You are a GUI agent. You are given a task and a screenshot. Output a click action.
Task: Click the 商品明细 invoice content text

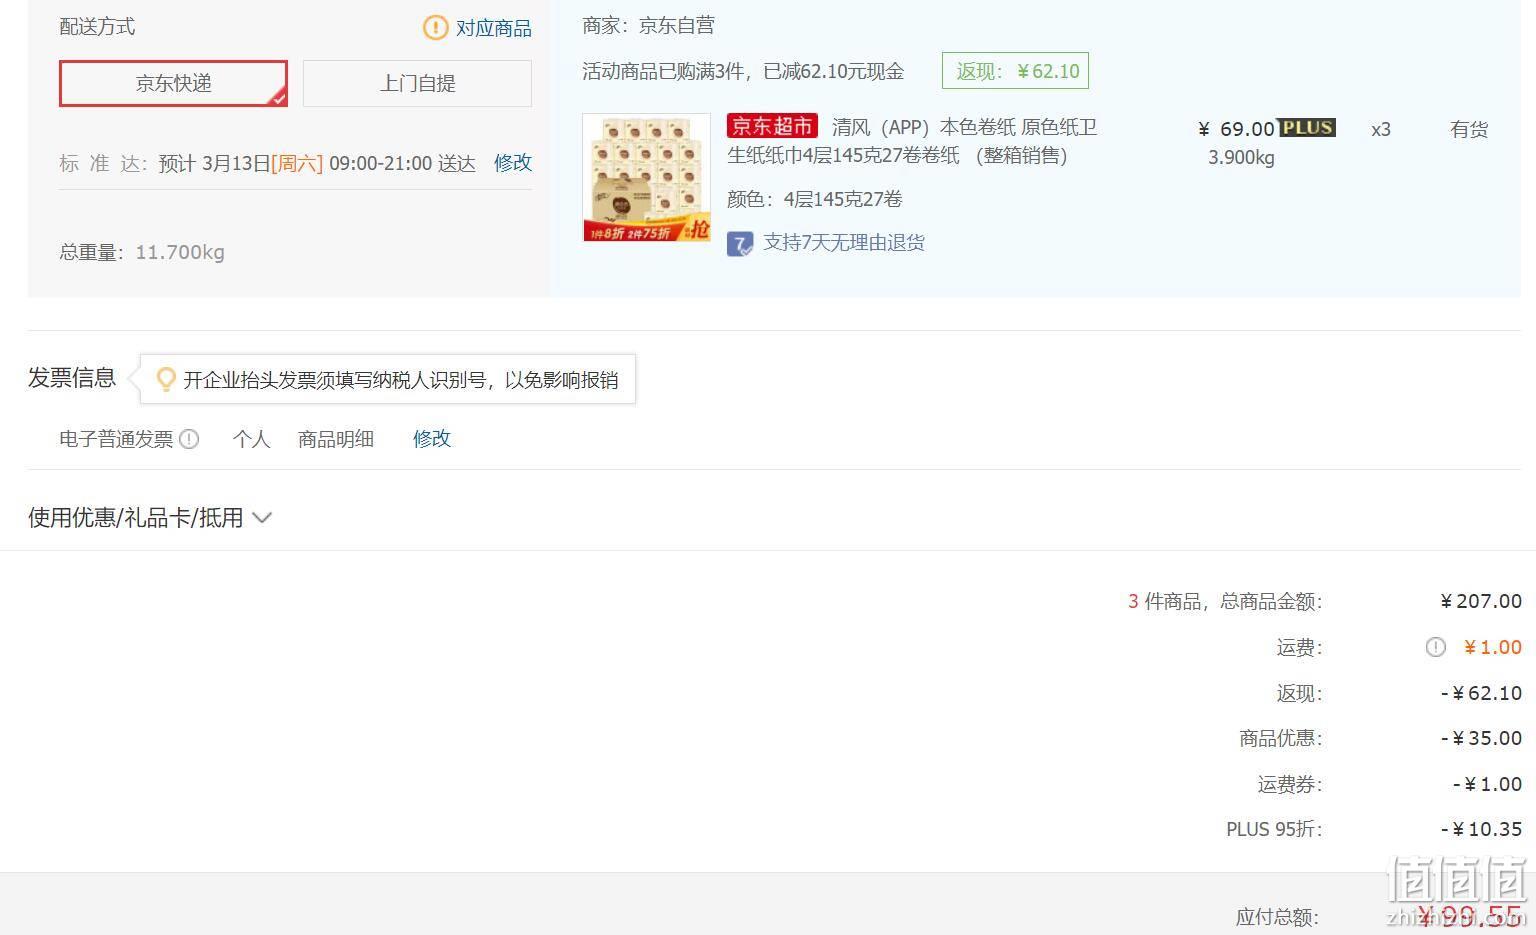(x=336, y=439)
